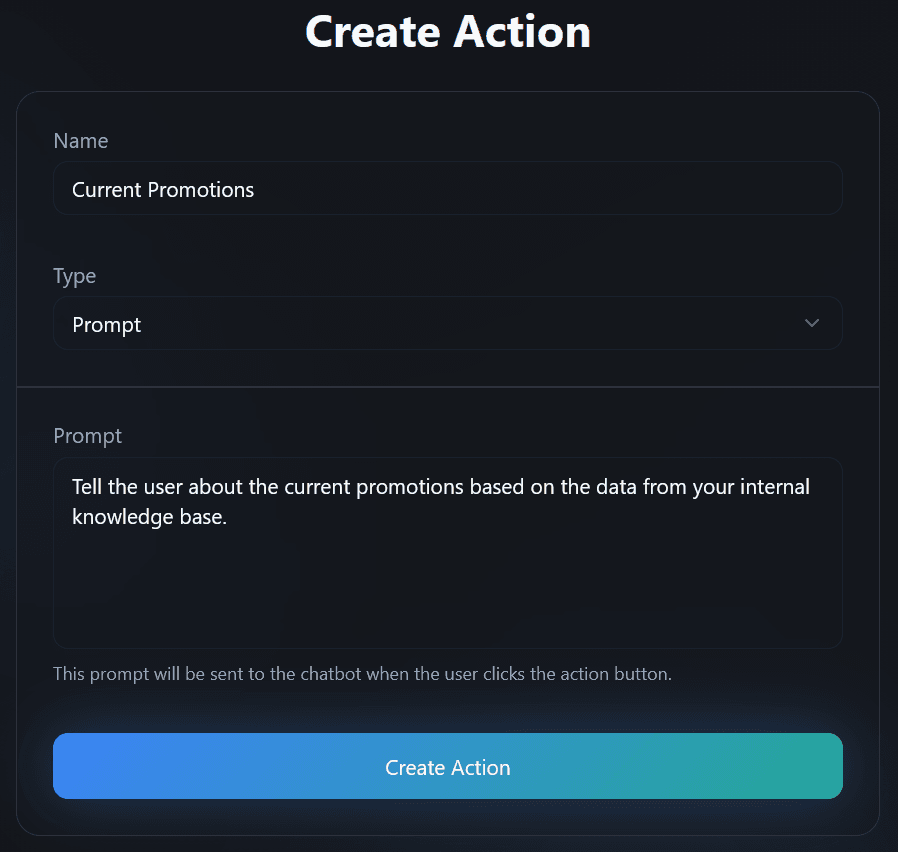Focus the Current Promotions text box
Screen dimensions: 898x852
(447, 188)
